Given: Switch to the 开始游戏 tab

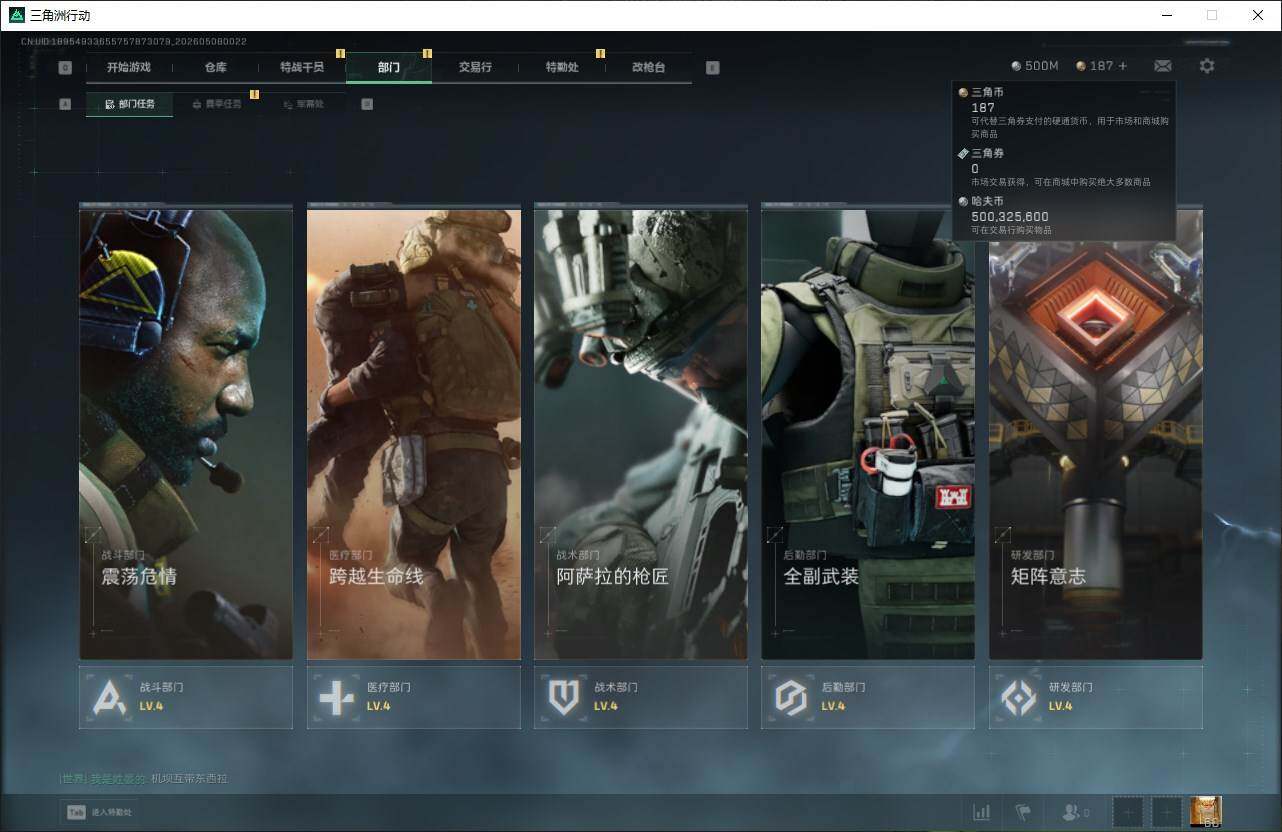Looking at the screenshot, I should coord(129,67).
